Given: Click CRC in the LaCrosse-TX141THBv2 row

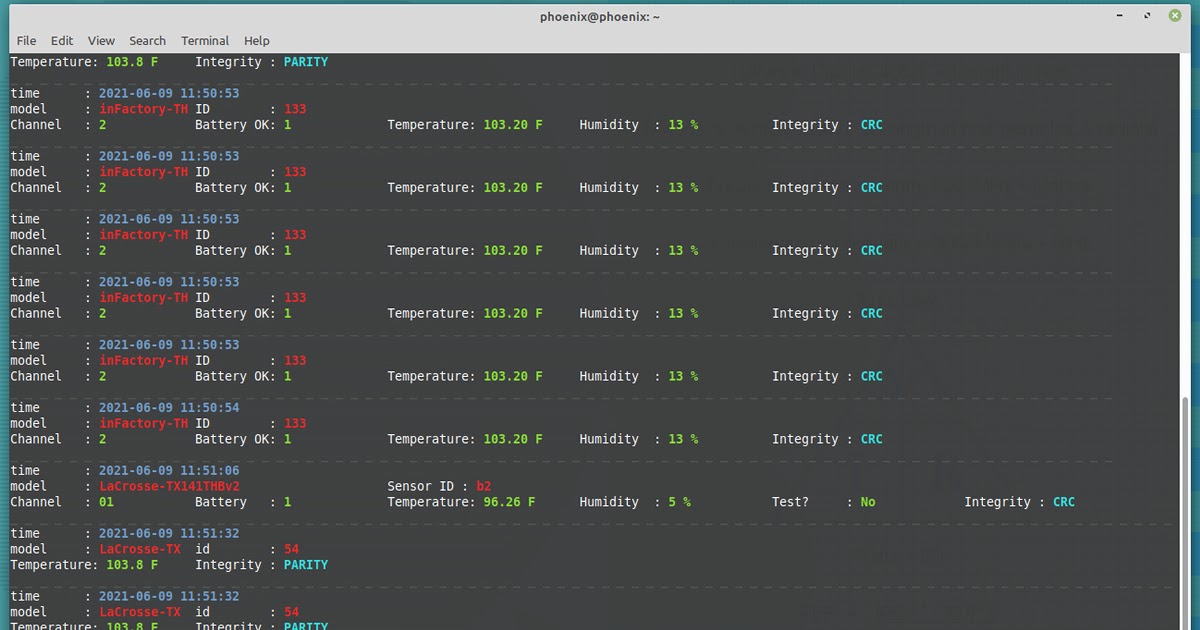Looking at the screenshot, I should tap(1064, 502).
